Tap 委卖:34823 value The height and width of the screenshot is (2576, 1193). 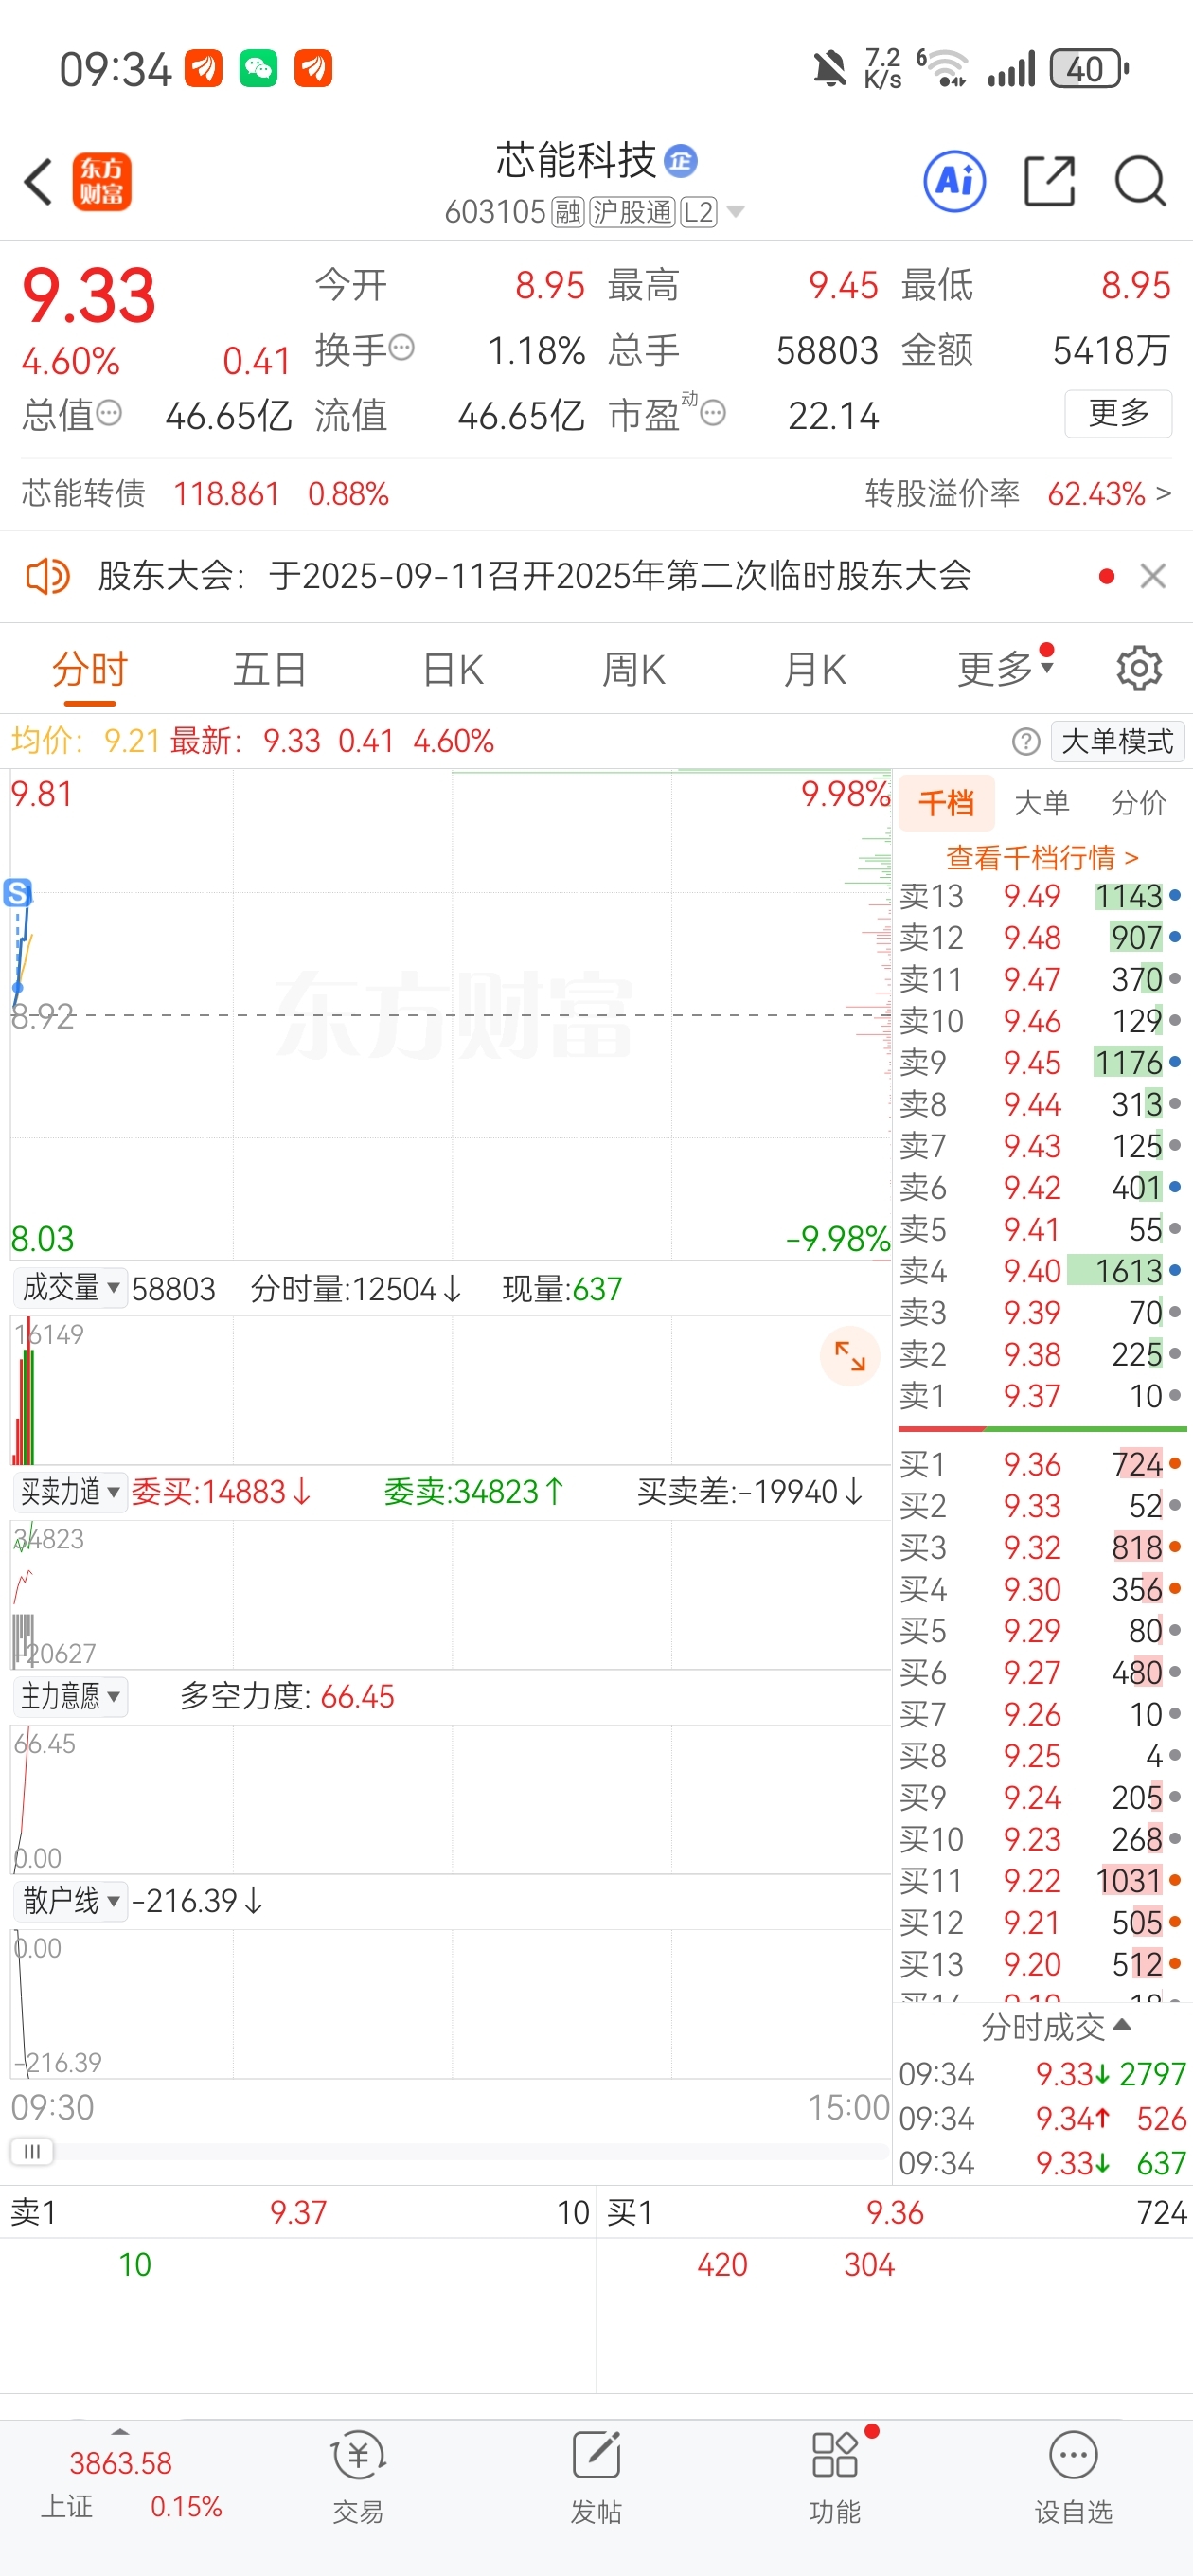pos(474,1492)
